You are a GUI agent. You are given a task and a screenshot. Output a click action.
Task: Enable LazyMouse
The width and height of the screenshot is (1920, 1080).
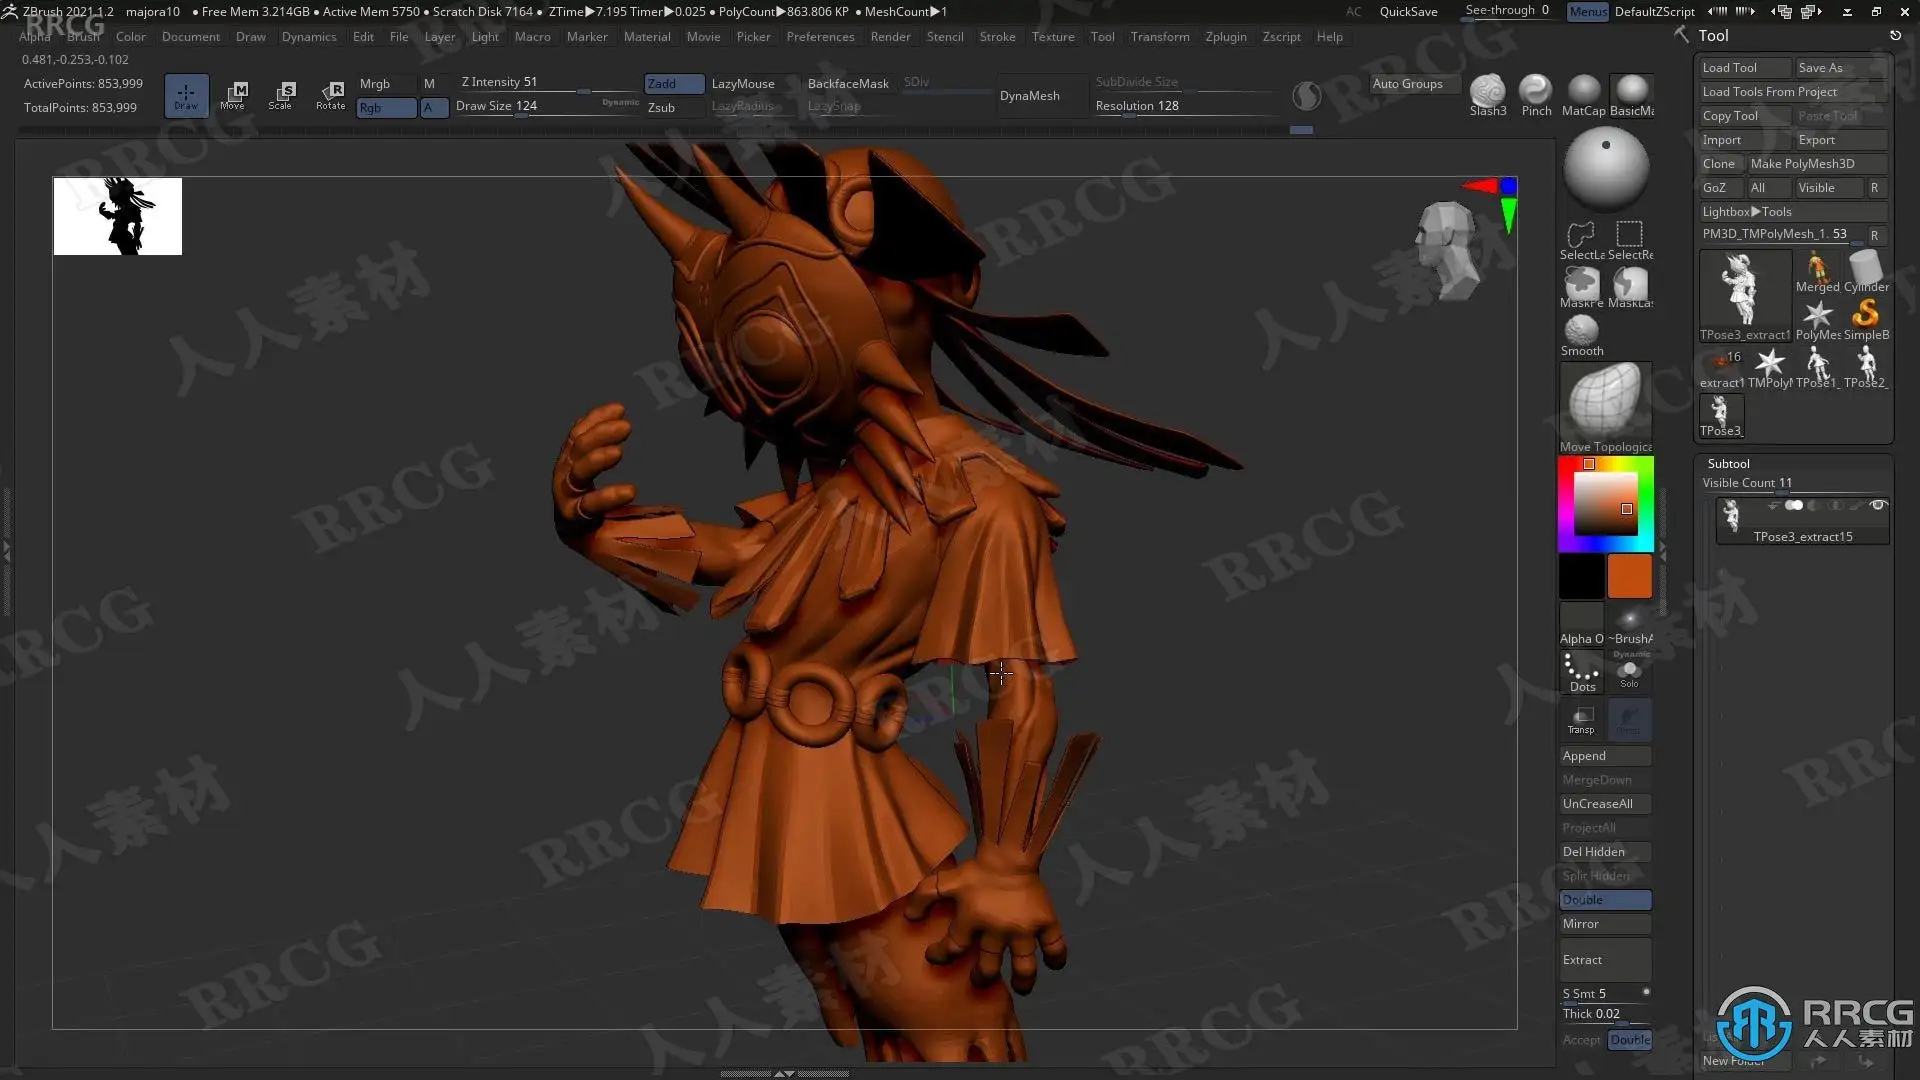743,84
